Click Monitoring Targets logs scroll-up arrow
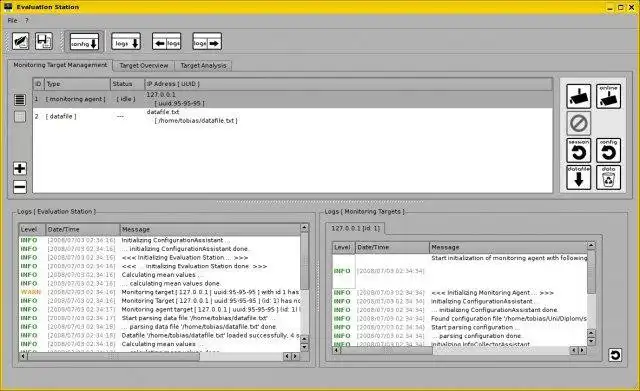 coord(591,246)
